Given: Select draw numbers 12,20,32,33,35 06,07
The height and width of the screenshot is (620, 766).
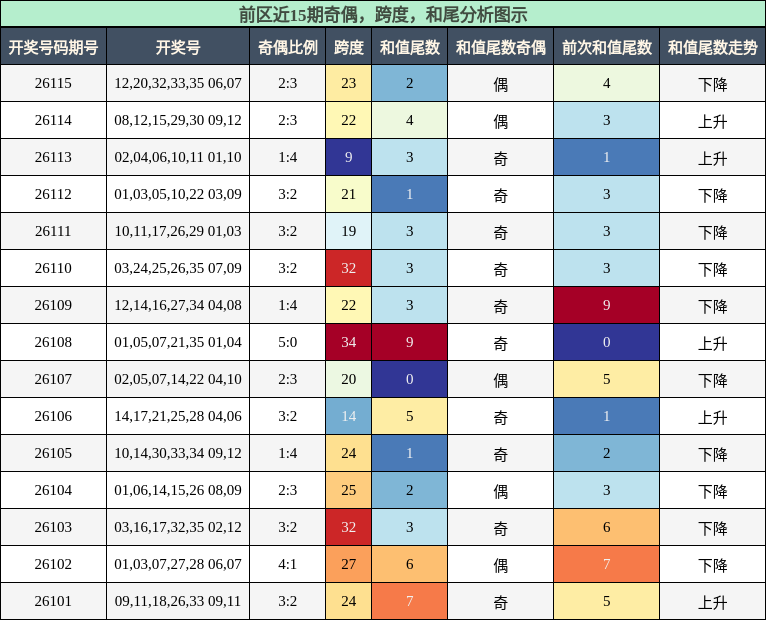Looking at the screenshot, I should (178, 83).
